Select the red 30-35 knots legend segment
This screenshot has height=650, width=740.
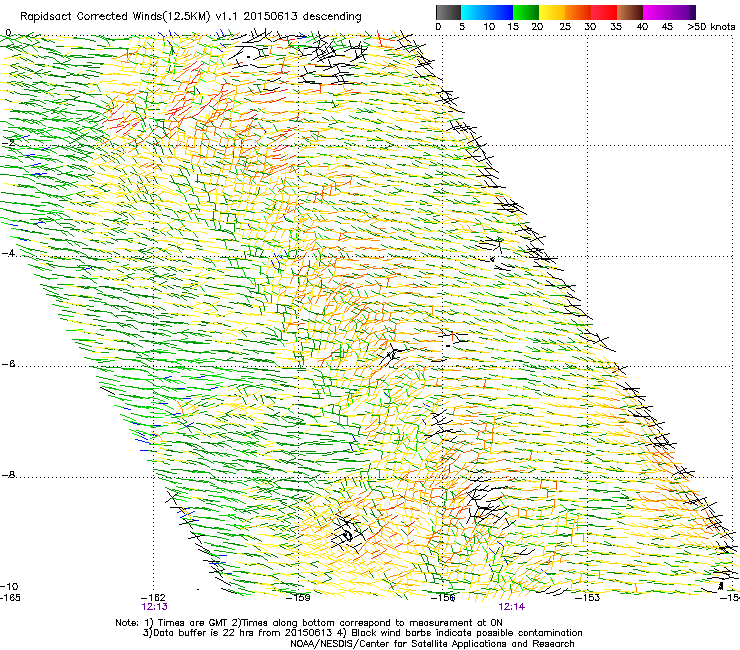pyautogui.click(x=604, y=12)
